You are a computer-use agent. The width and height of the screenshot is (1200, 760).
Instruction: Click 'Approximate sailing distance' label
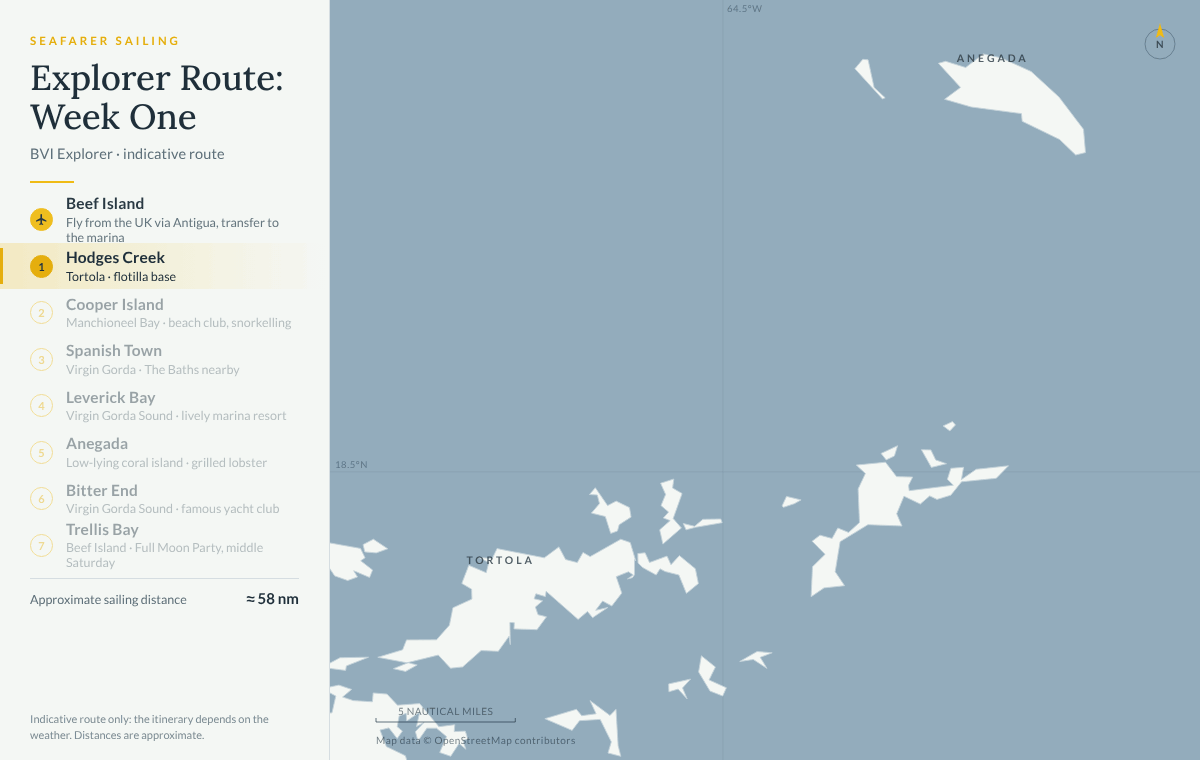coord(108,600)
